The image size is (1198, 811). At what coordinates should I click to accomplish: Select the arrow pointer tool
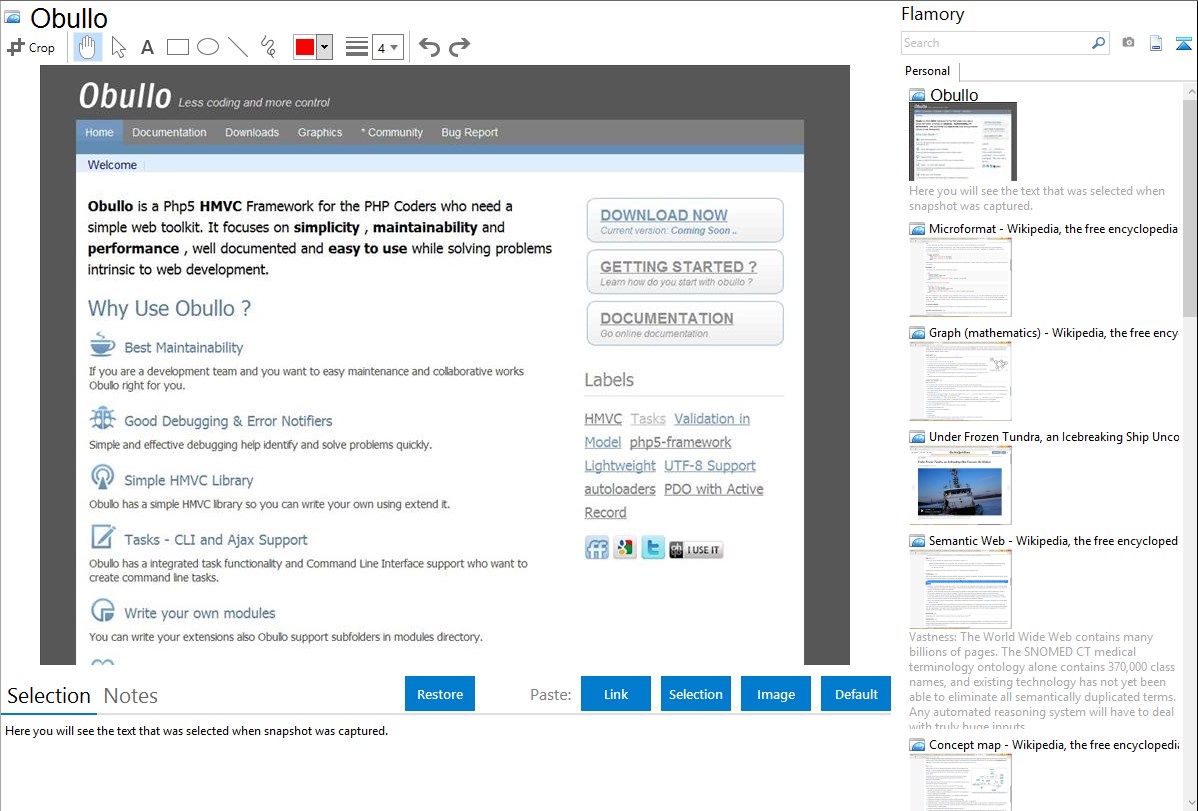[x=118, y=47]
